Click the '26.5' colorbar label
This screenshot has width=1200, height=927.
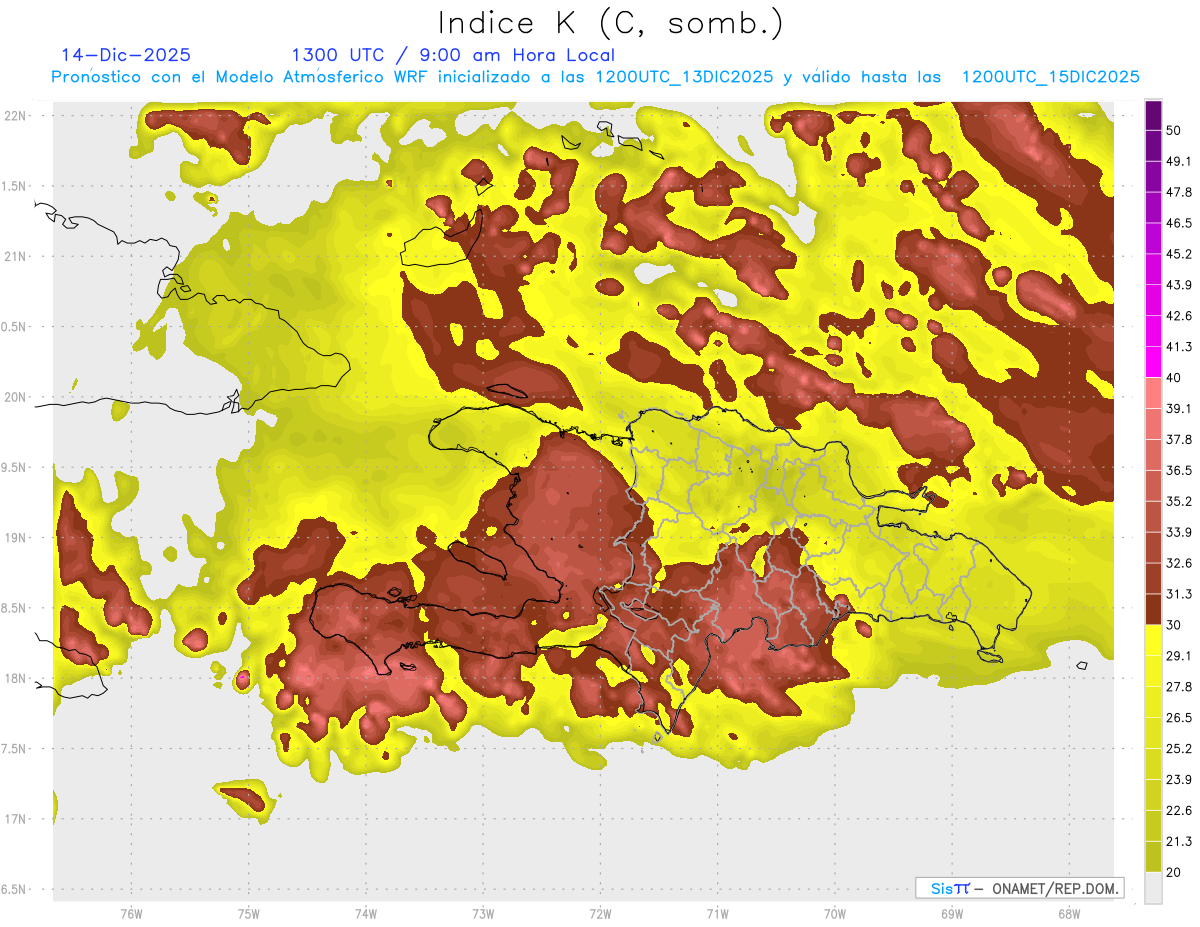(x=1179, y=718)
